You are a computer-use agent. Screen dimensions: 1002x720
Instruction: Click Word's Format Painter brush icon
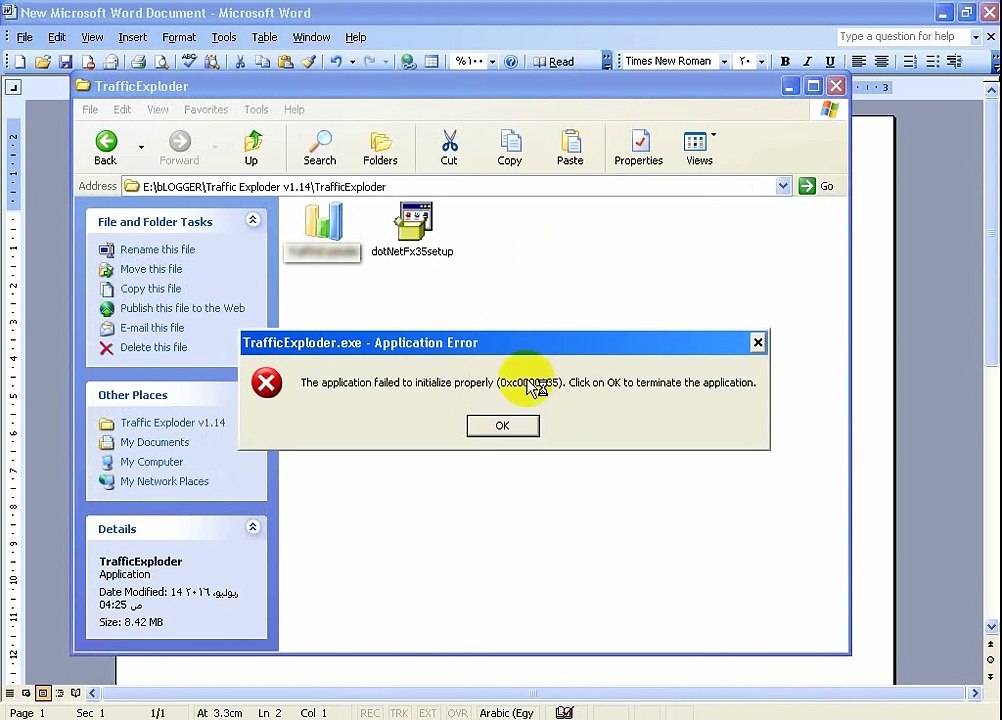click(309, 61)
